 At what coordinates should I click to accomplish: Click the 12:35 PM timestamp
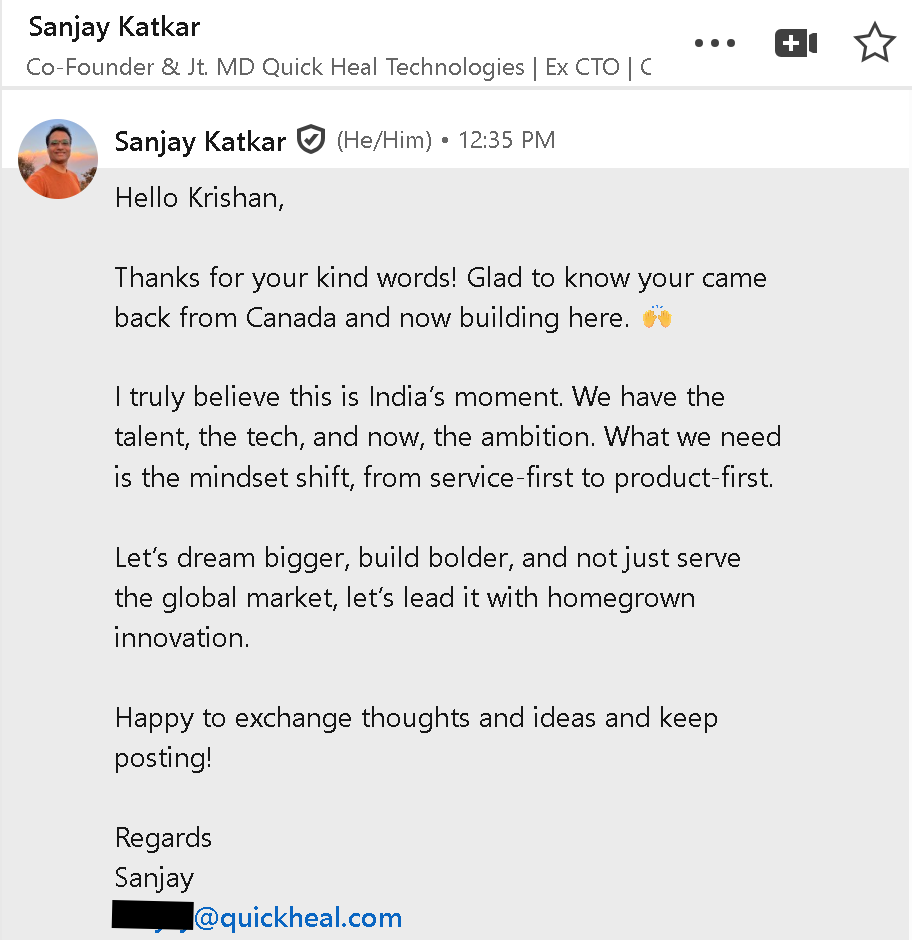506,141
